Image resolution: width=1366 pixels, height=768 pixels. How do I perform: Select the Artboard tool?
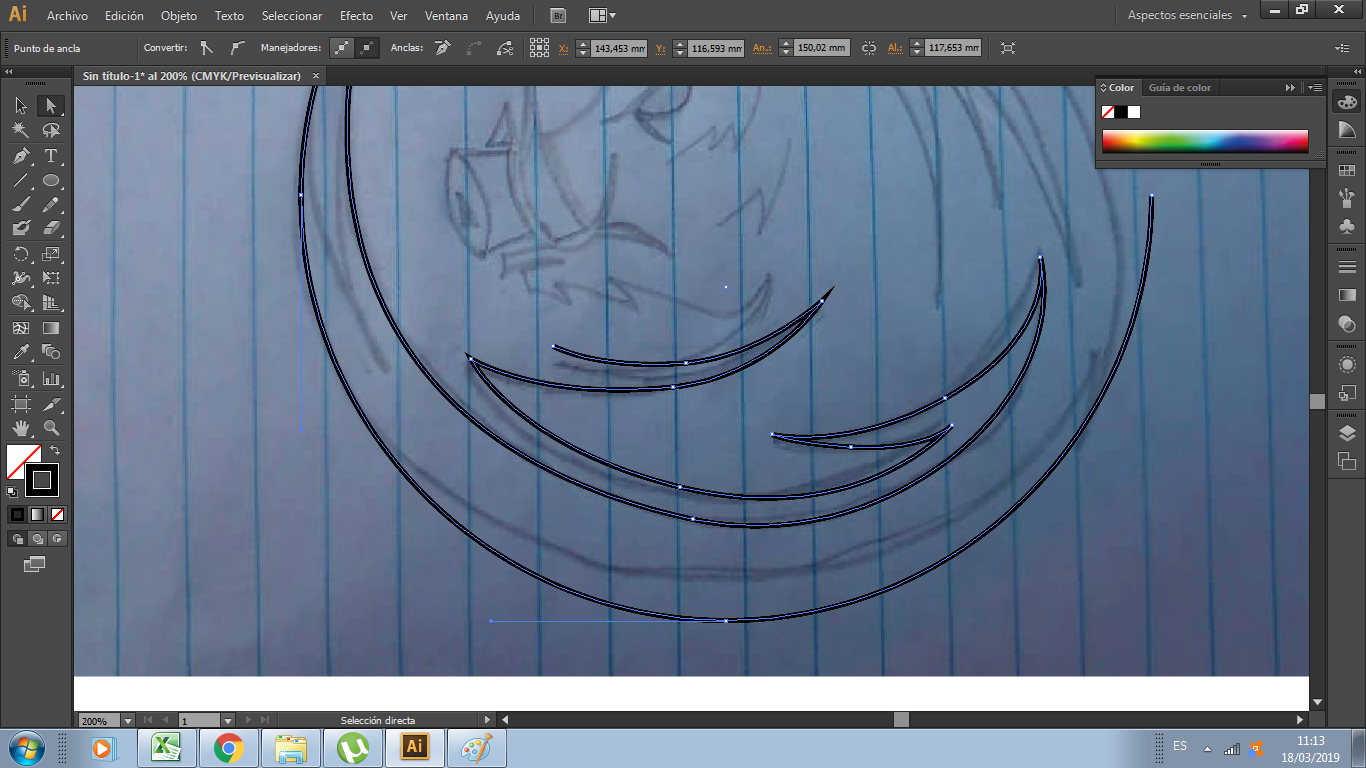pyautogui.click(x=21, y=404)
